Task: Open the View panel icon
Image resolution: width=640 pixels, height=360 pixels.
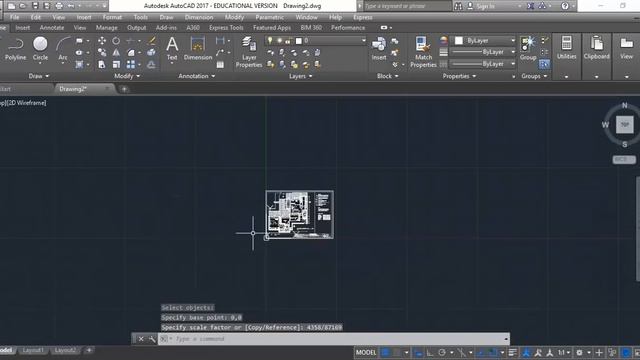Action: pos(626,48)
